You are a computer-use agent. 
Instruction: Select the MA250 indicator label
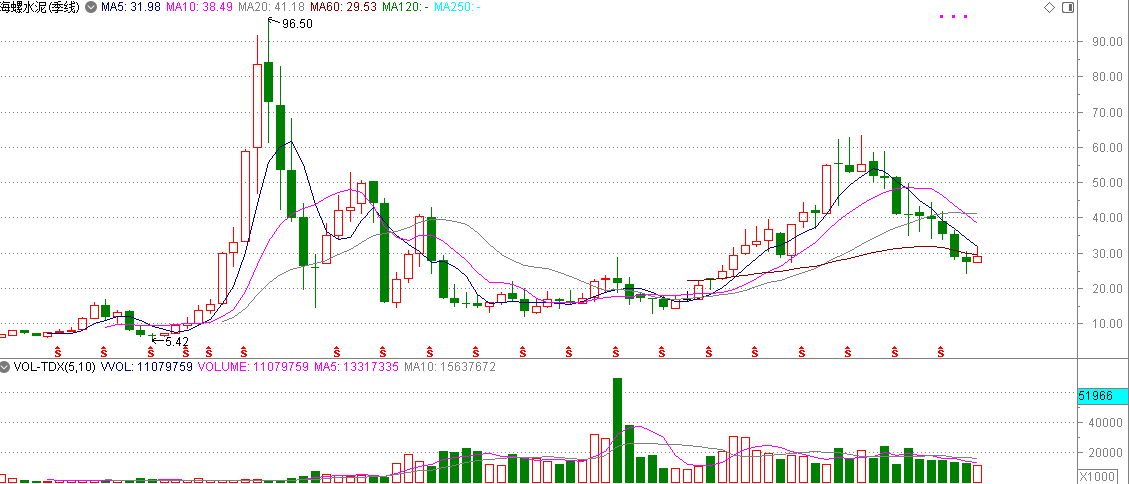point(459,7)
